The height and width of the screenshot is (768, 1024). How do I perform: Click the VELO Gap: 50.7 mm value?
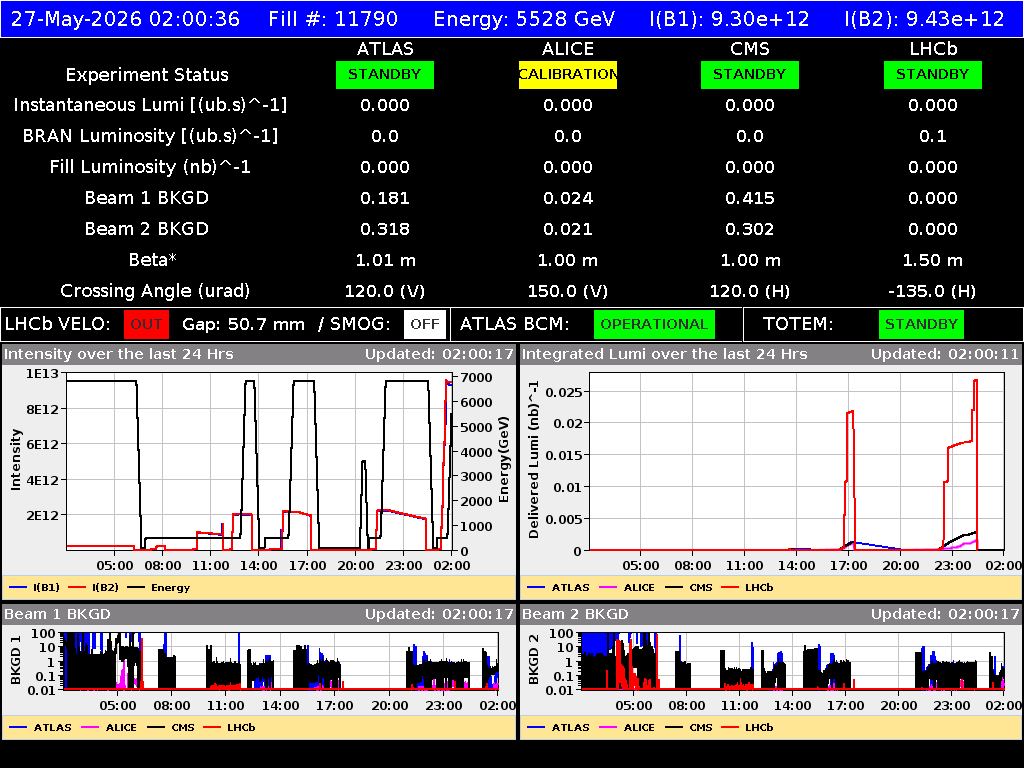click(243, 325)
